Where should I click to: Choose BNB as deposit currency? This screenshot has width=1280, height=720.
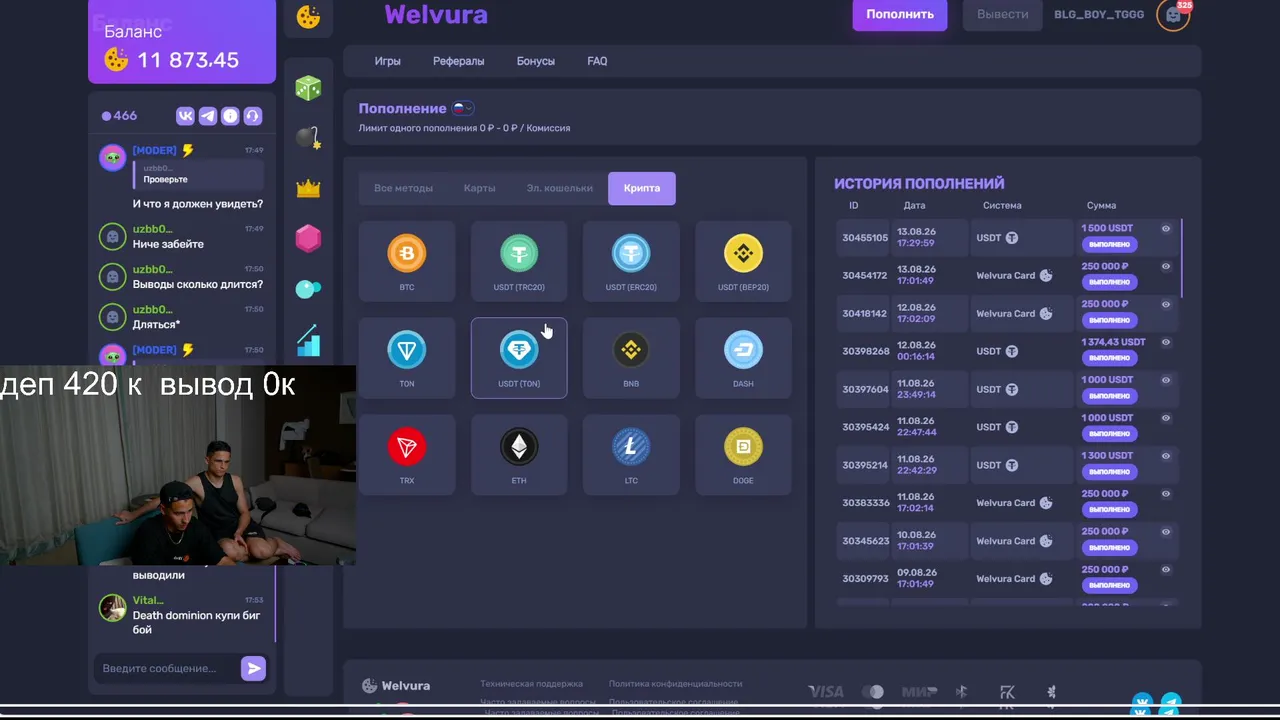(x=631, y=358)
